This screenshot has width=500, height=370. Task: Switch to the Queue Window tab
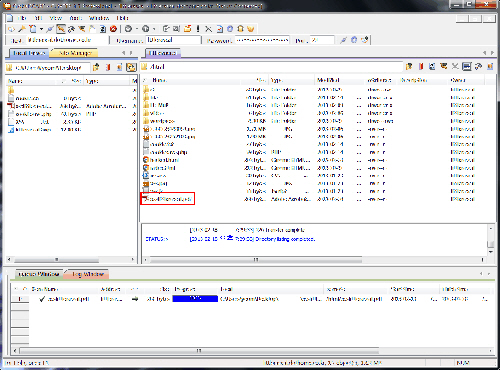[x=39, y=274]
